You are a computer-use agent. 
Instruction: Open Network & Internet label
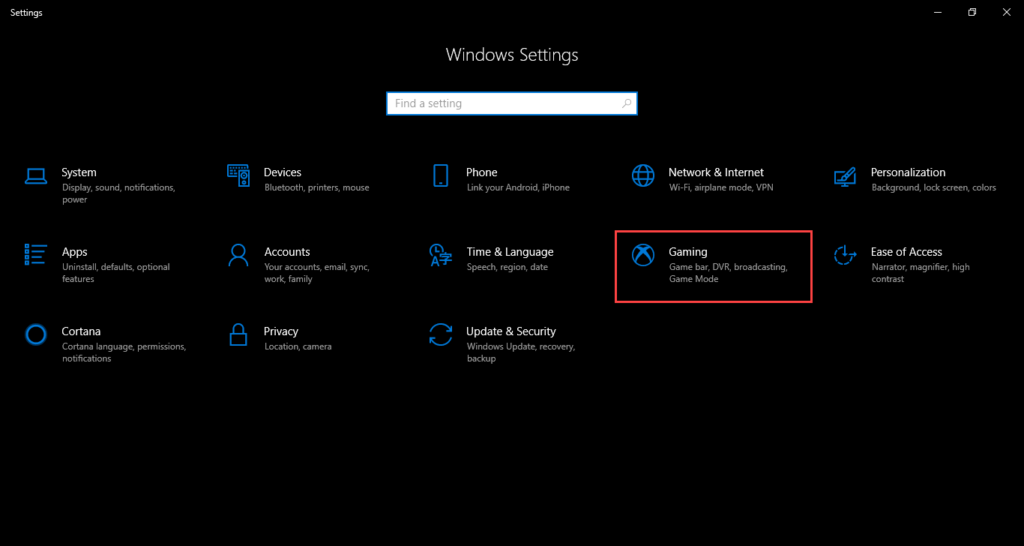[716, 172]
